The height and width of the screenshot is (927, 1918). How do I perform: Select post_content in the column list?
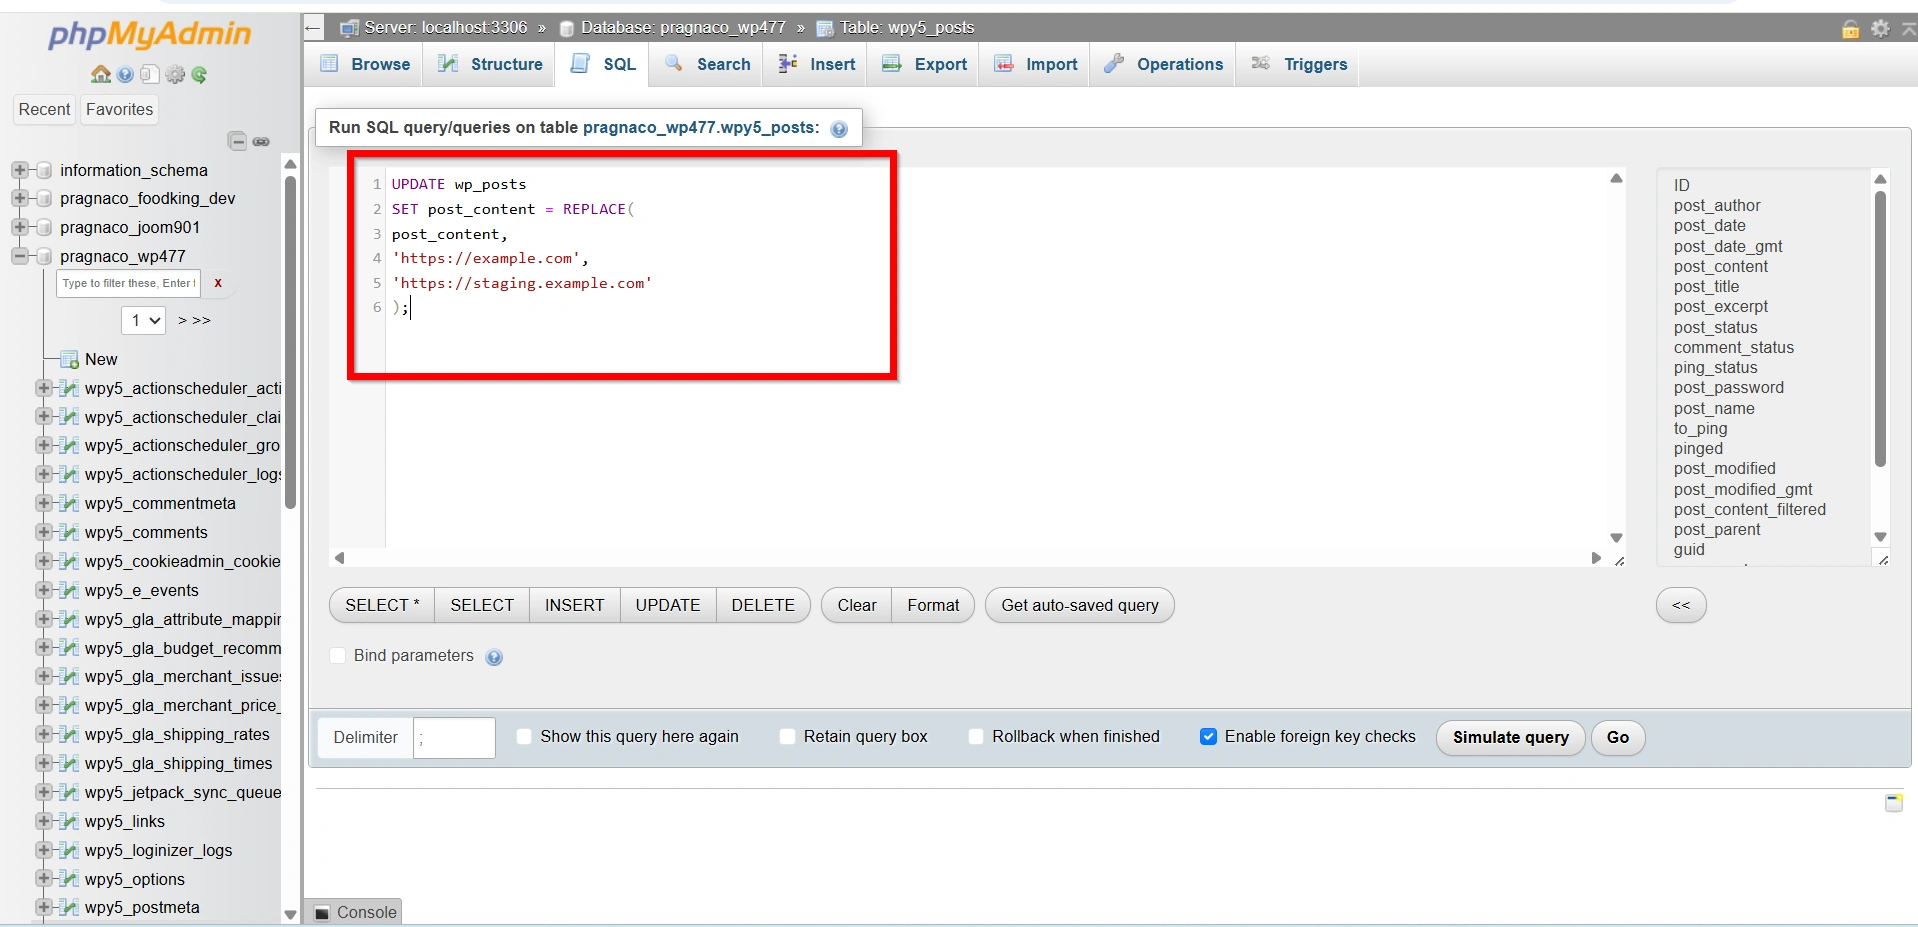(1720, 267)
